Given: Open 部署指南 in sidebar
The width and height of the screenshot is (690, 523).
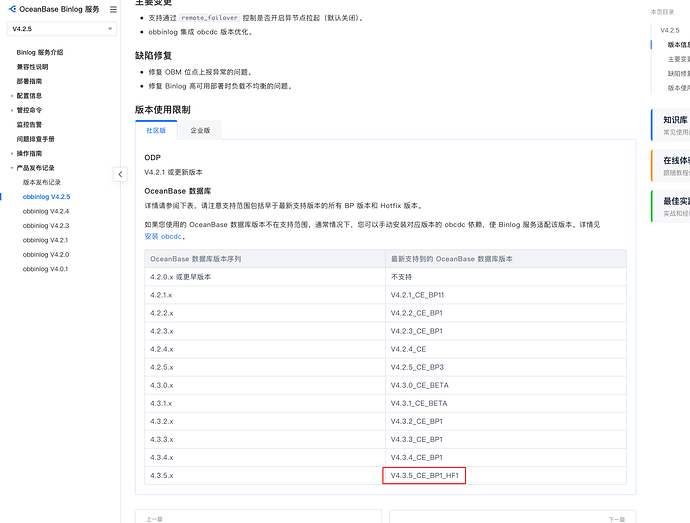Looking at the screenshot, I should [x=29, y=81].
